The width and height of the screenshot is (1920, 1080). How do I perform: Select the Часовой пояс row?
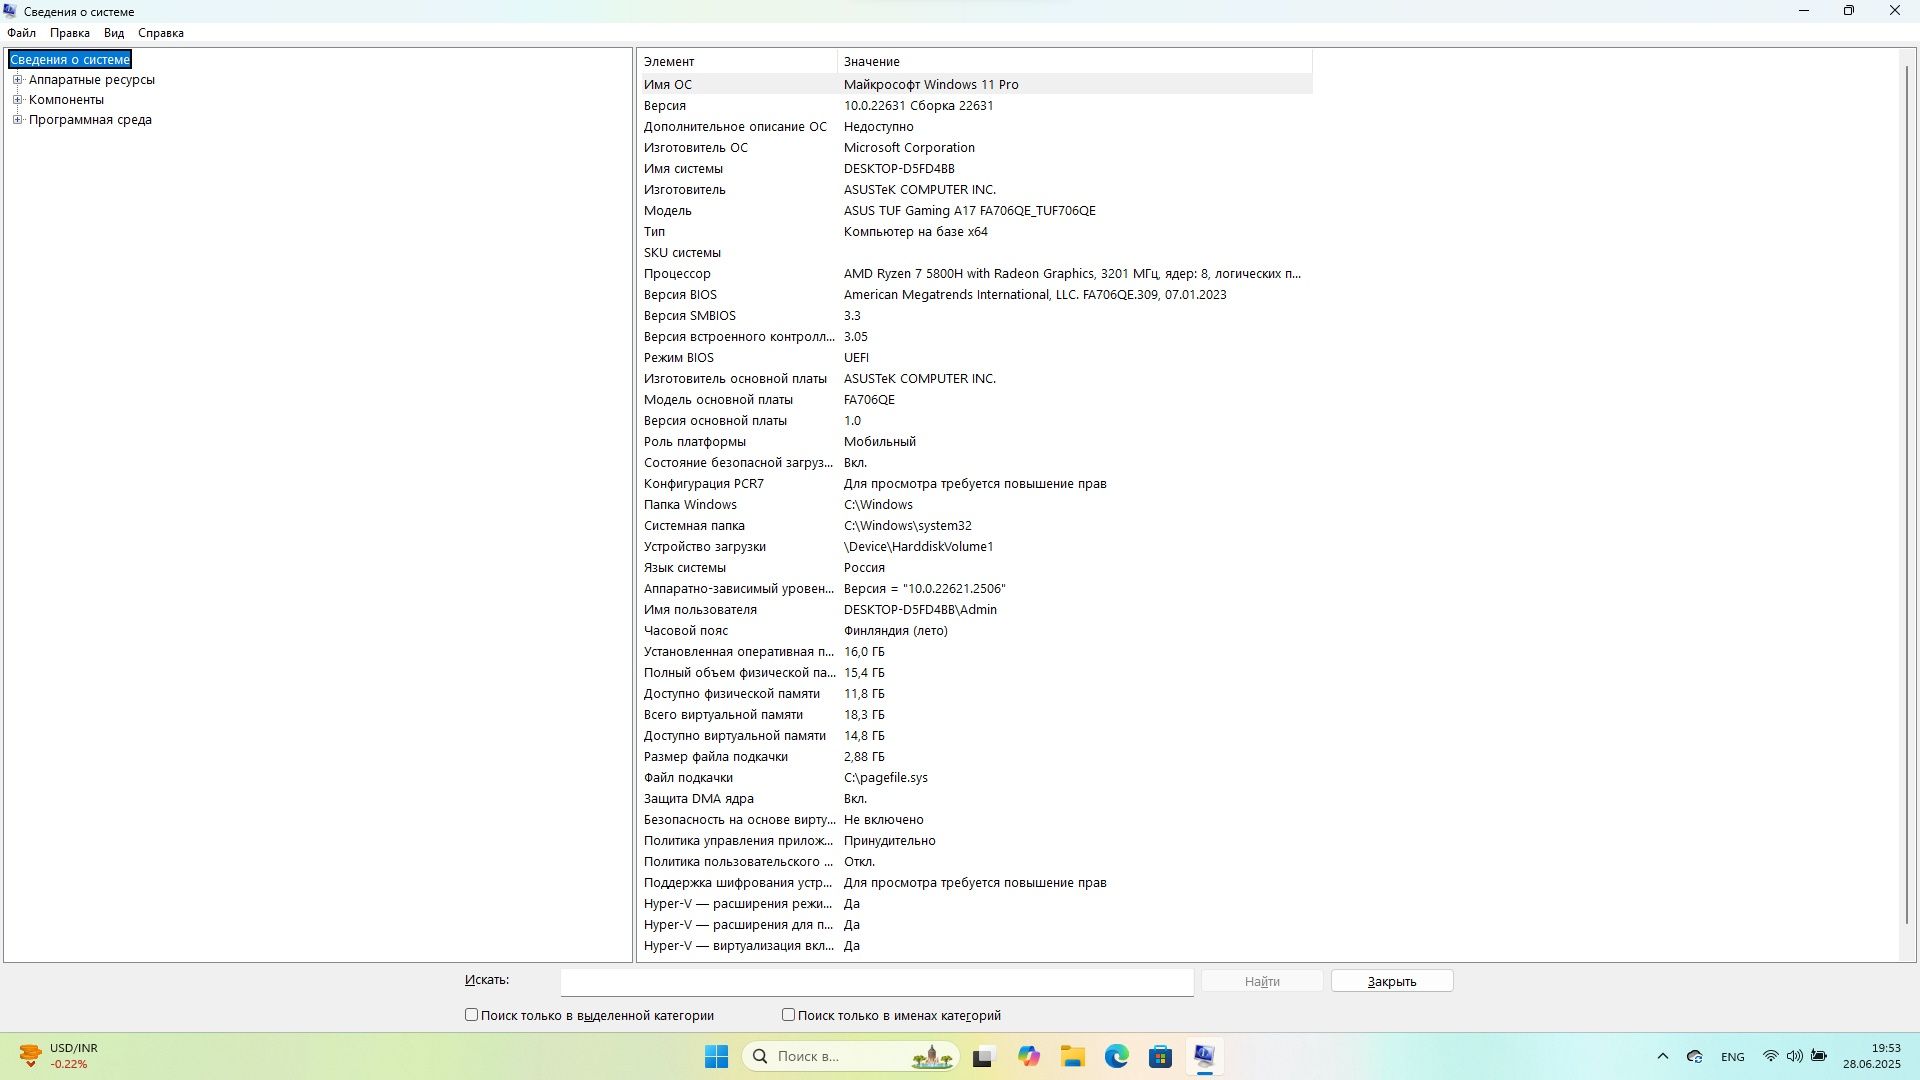point(975,631)
